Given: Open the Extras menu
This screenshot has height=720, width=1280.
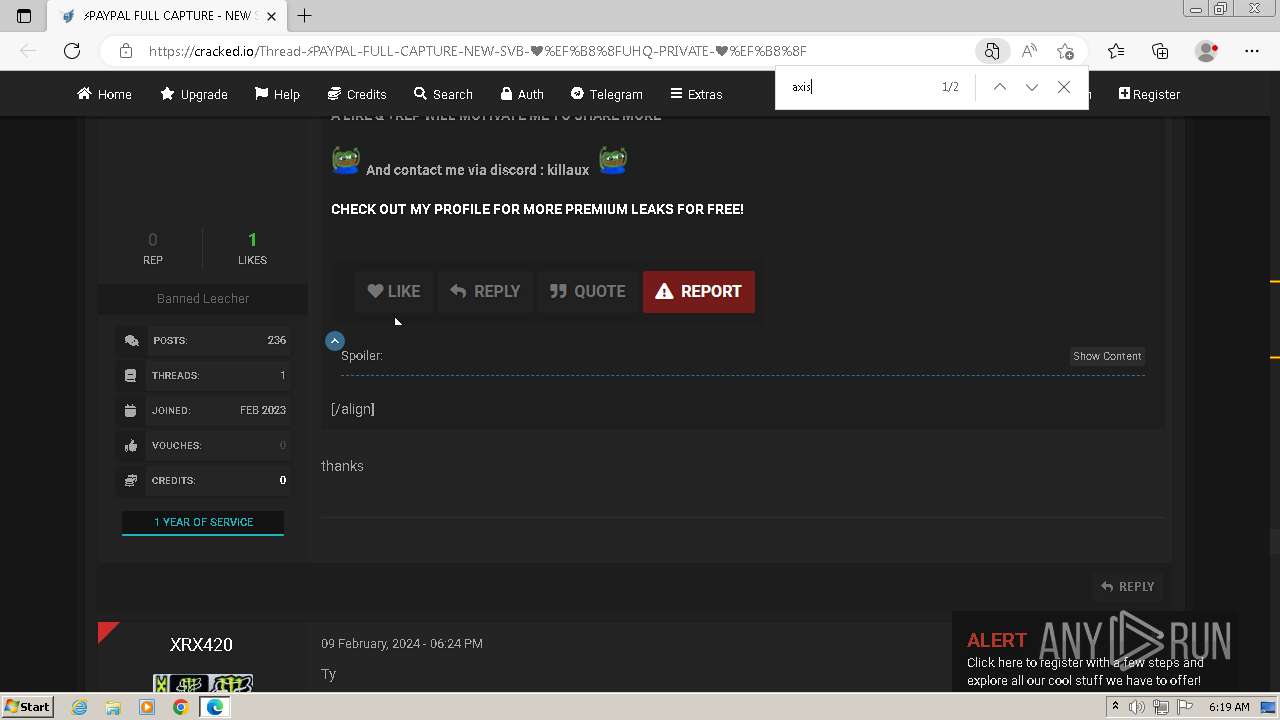Looking at the screenshot, I should [x=696, y=94].
